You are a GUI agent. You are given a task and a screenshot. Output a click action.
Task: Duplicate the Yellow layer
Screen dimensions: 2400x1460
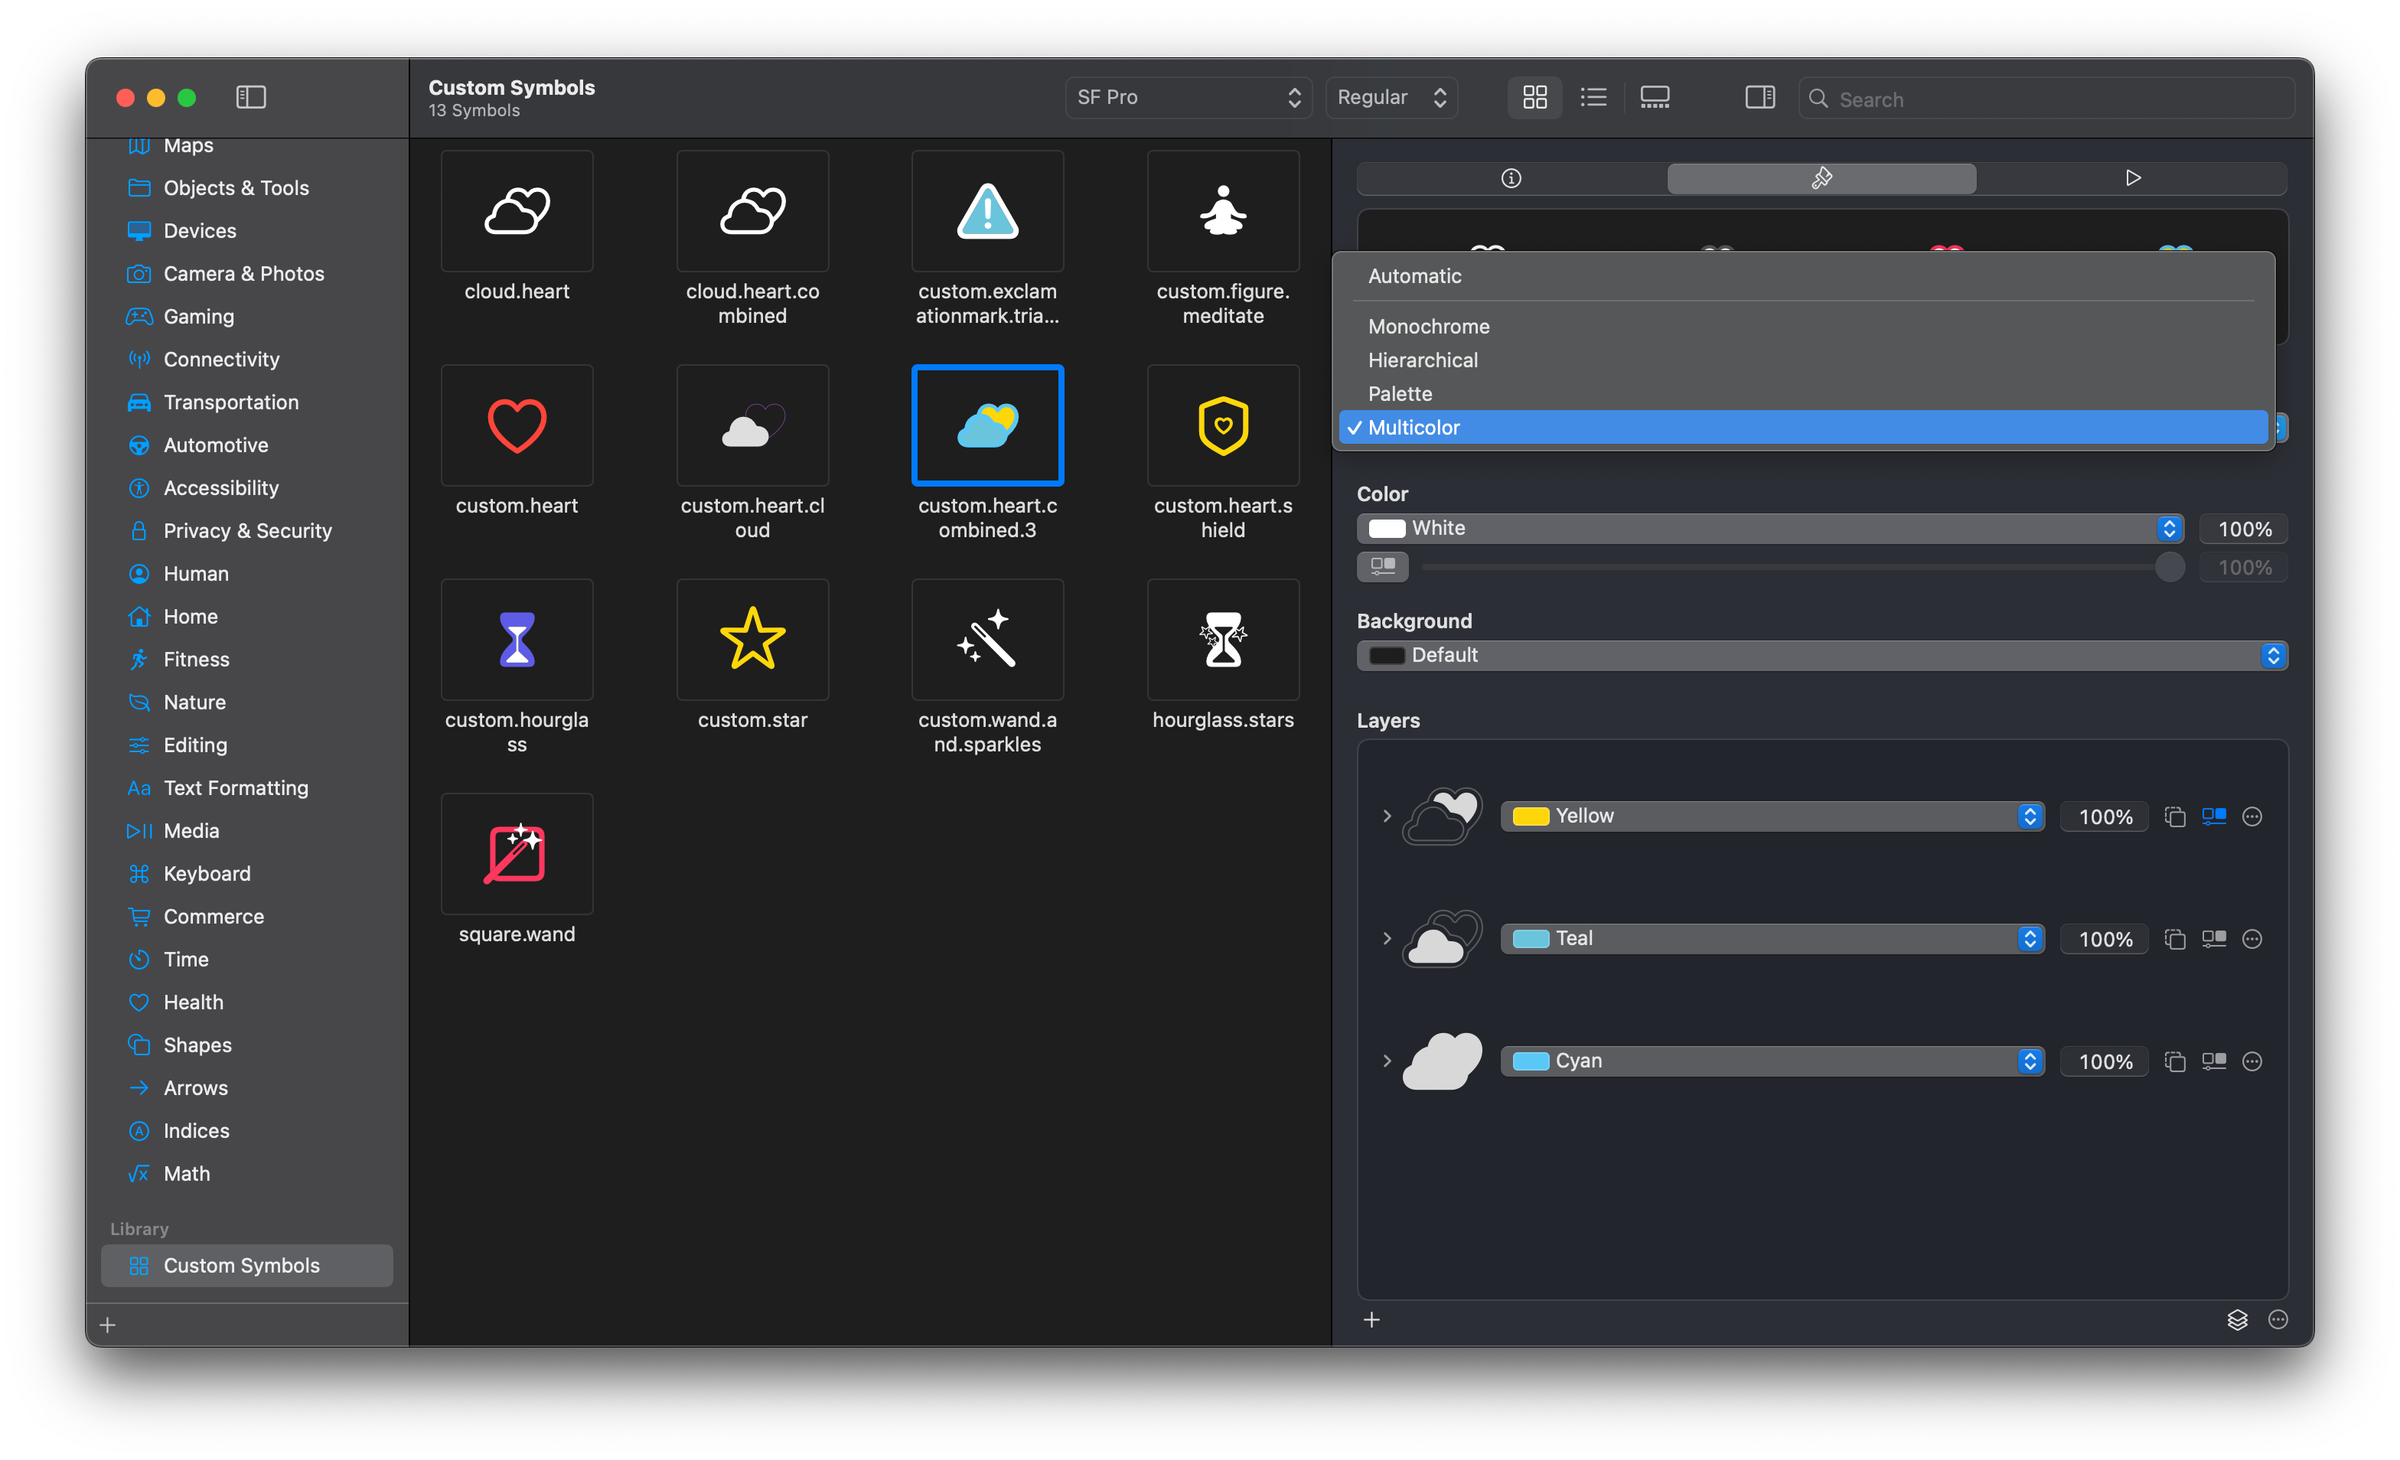tap(2176, 816)
